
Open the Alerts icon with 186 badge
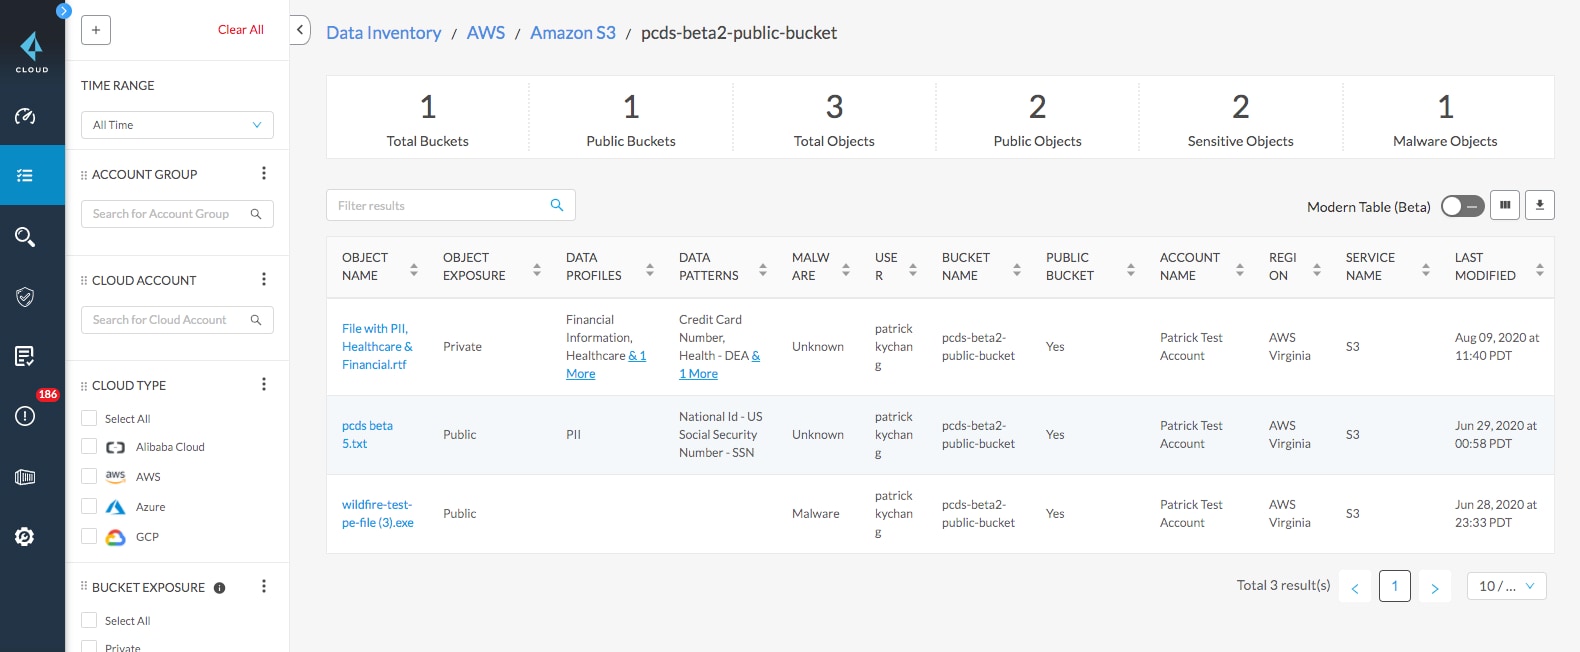(25, 416)
